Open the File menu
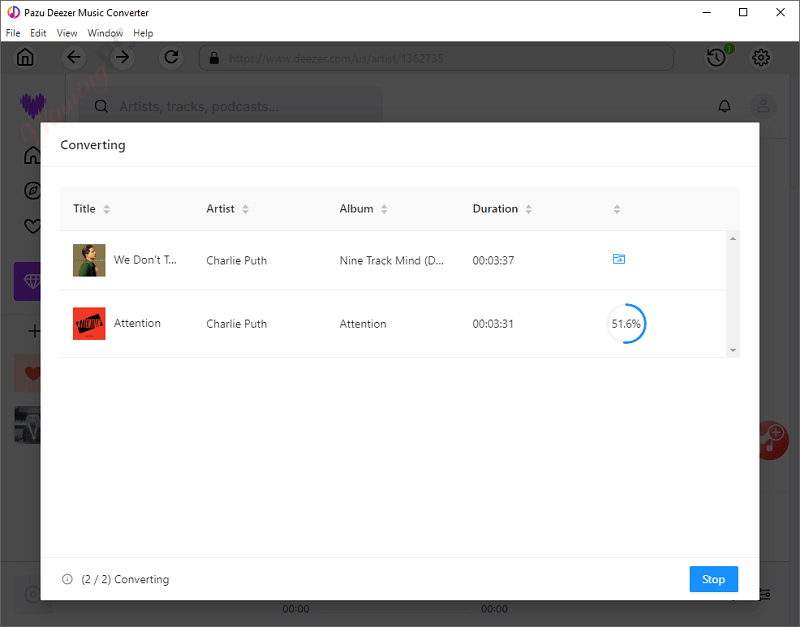 13,33
